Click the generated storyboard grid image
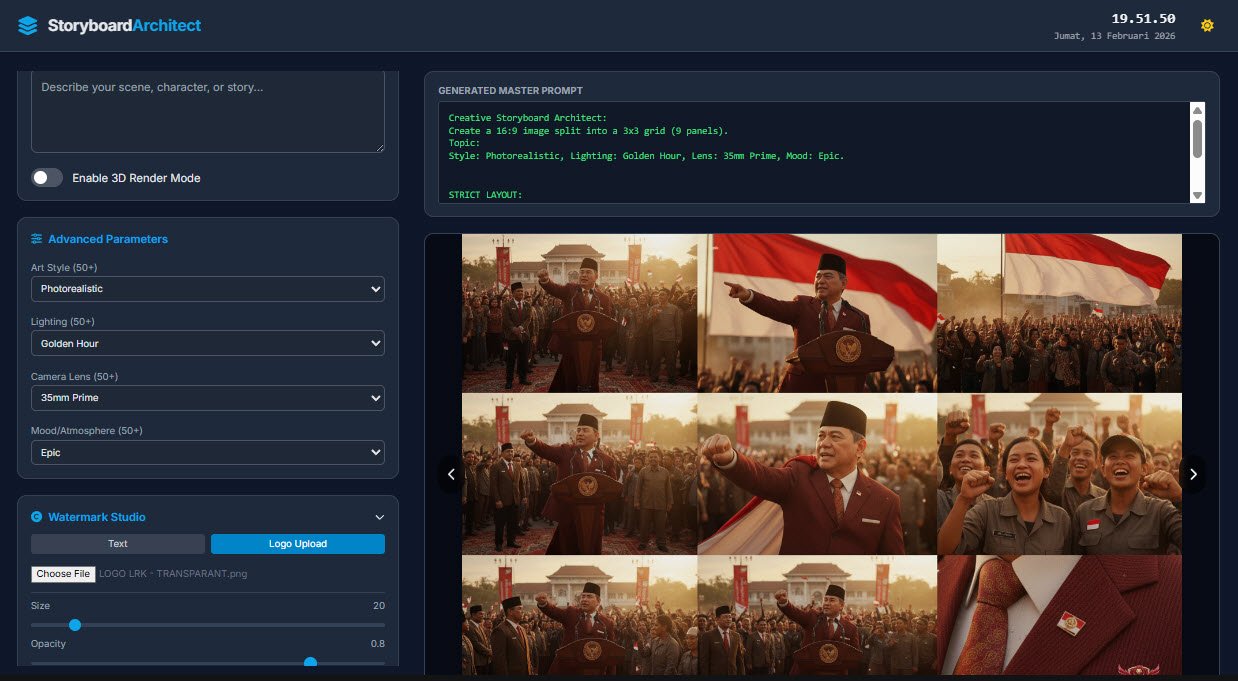Screen dimensions: 1238x681 pos(821,454)
